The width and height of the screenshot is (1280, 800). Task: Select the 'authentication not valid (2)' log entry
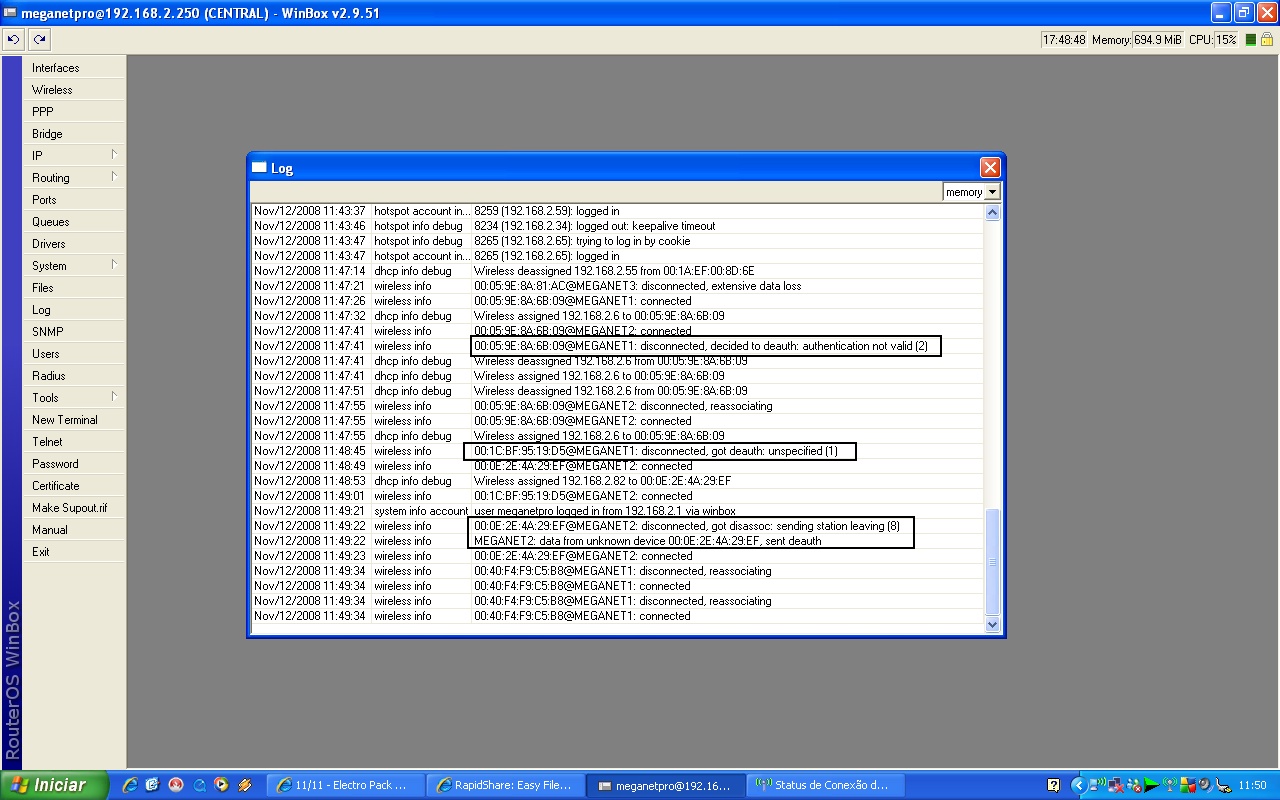(x=617, y=346)
